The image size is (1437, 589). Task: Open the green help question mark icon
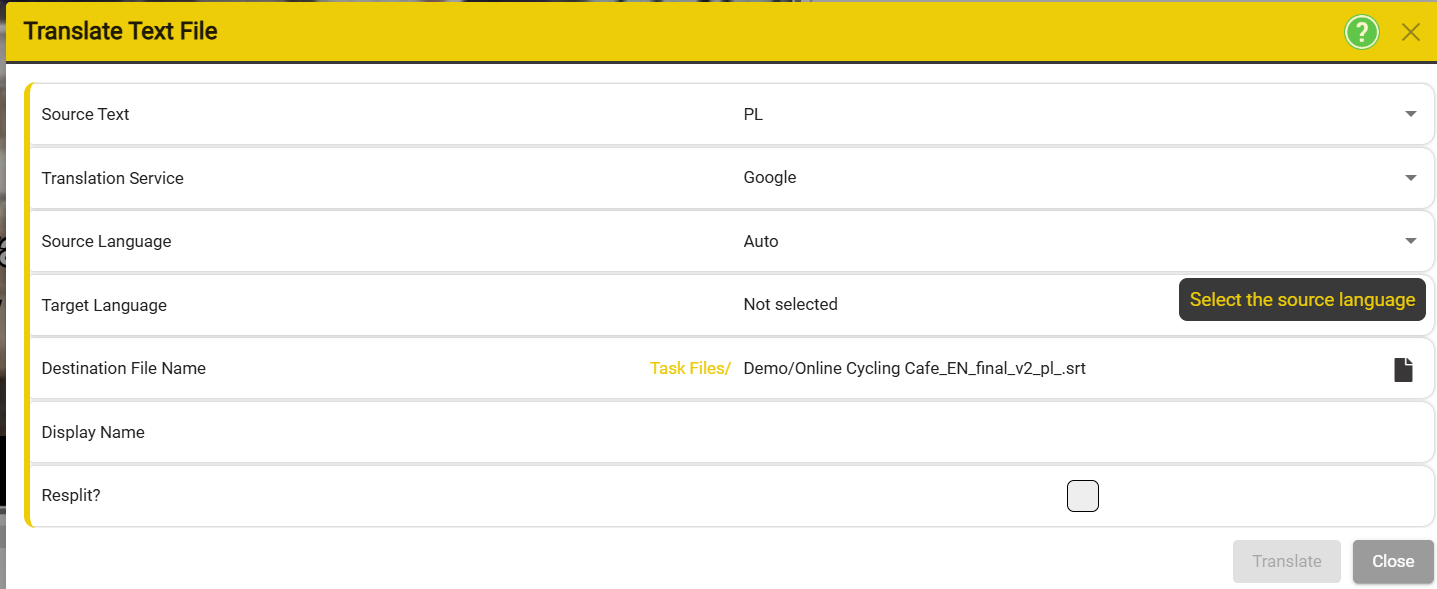click(1361, 32)
